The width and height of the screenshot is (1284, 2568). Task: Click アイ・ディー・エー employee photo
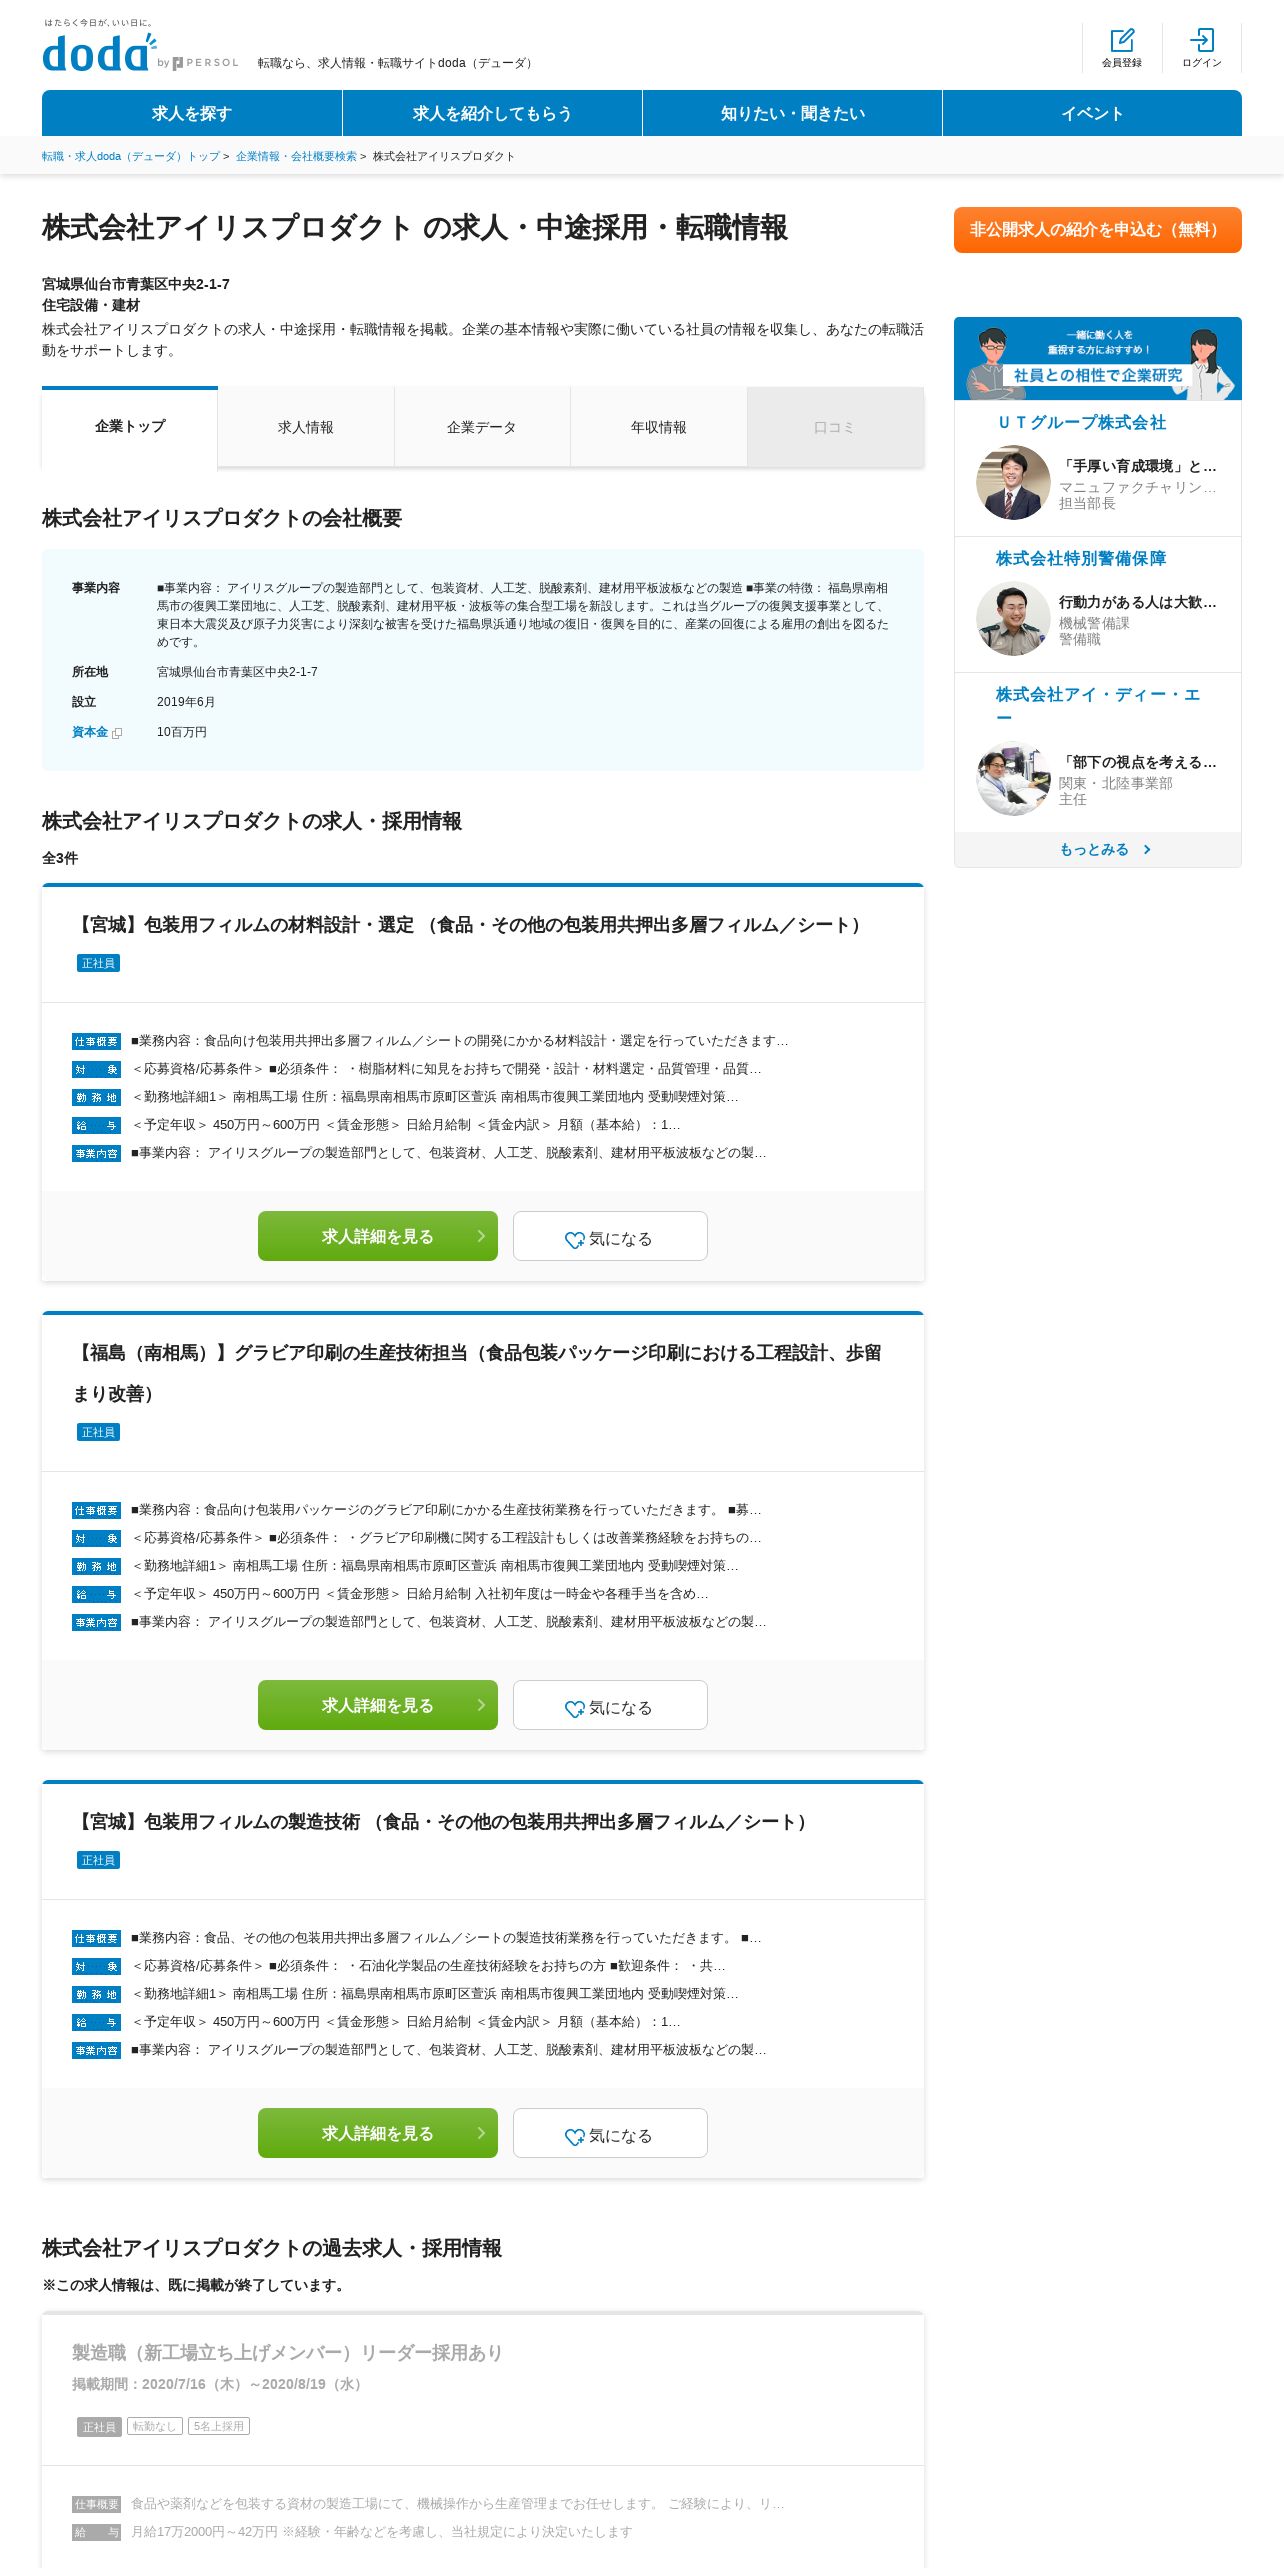(x=1013, y=778)
